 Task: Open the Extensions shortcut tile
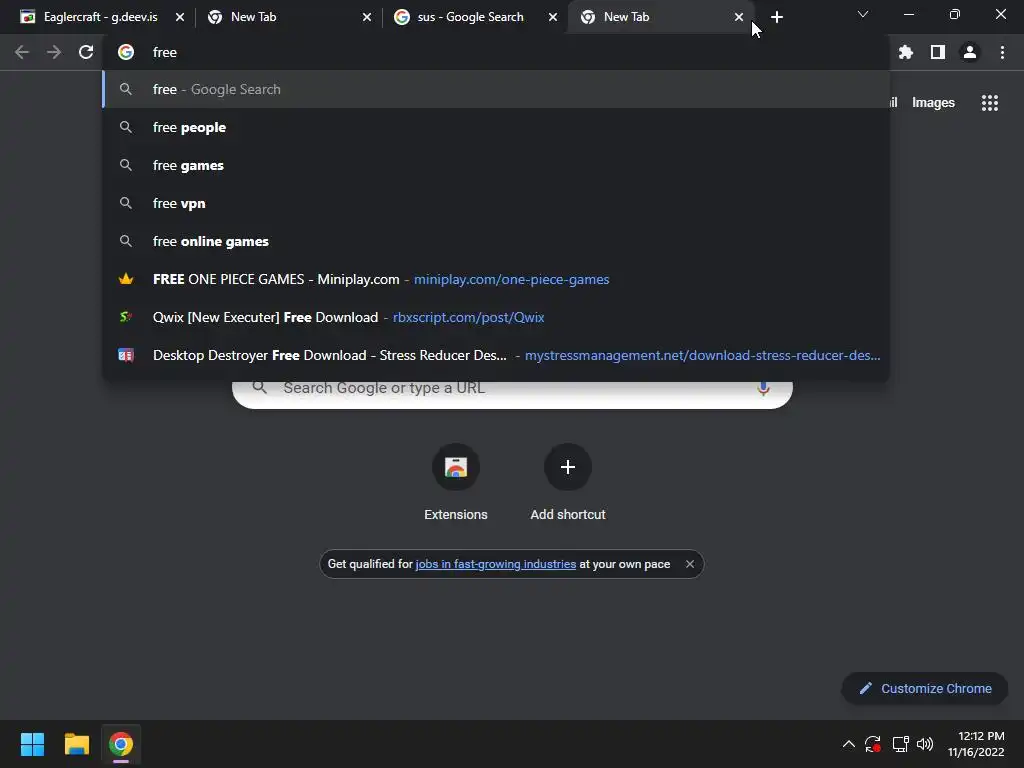456,483
